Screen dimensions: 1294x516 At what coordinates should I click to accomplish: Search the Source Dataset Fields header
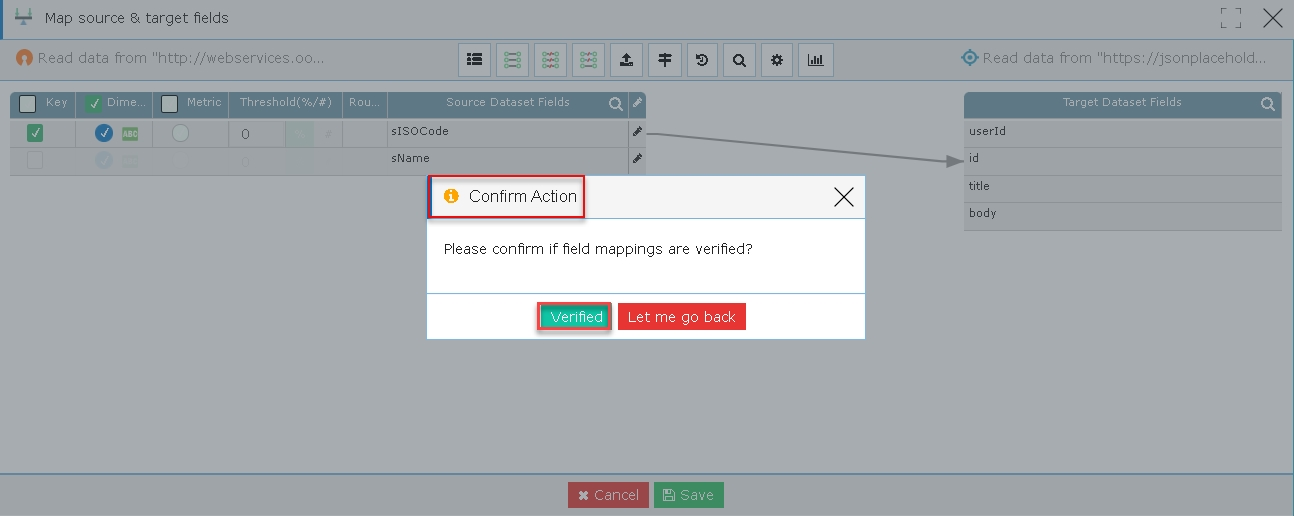click(x=616, y=104)
